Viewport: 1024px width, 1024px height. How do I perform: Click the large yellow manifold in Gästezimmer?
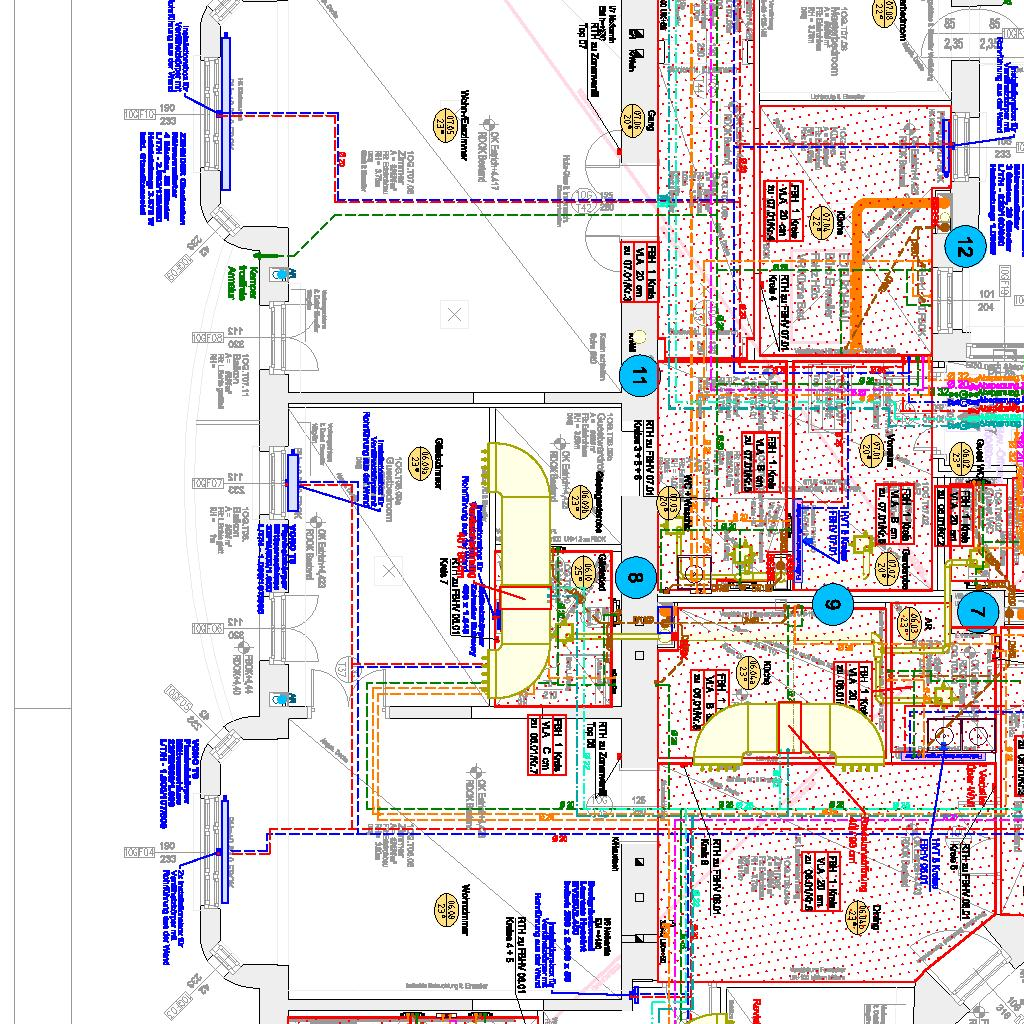516,570
